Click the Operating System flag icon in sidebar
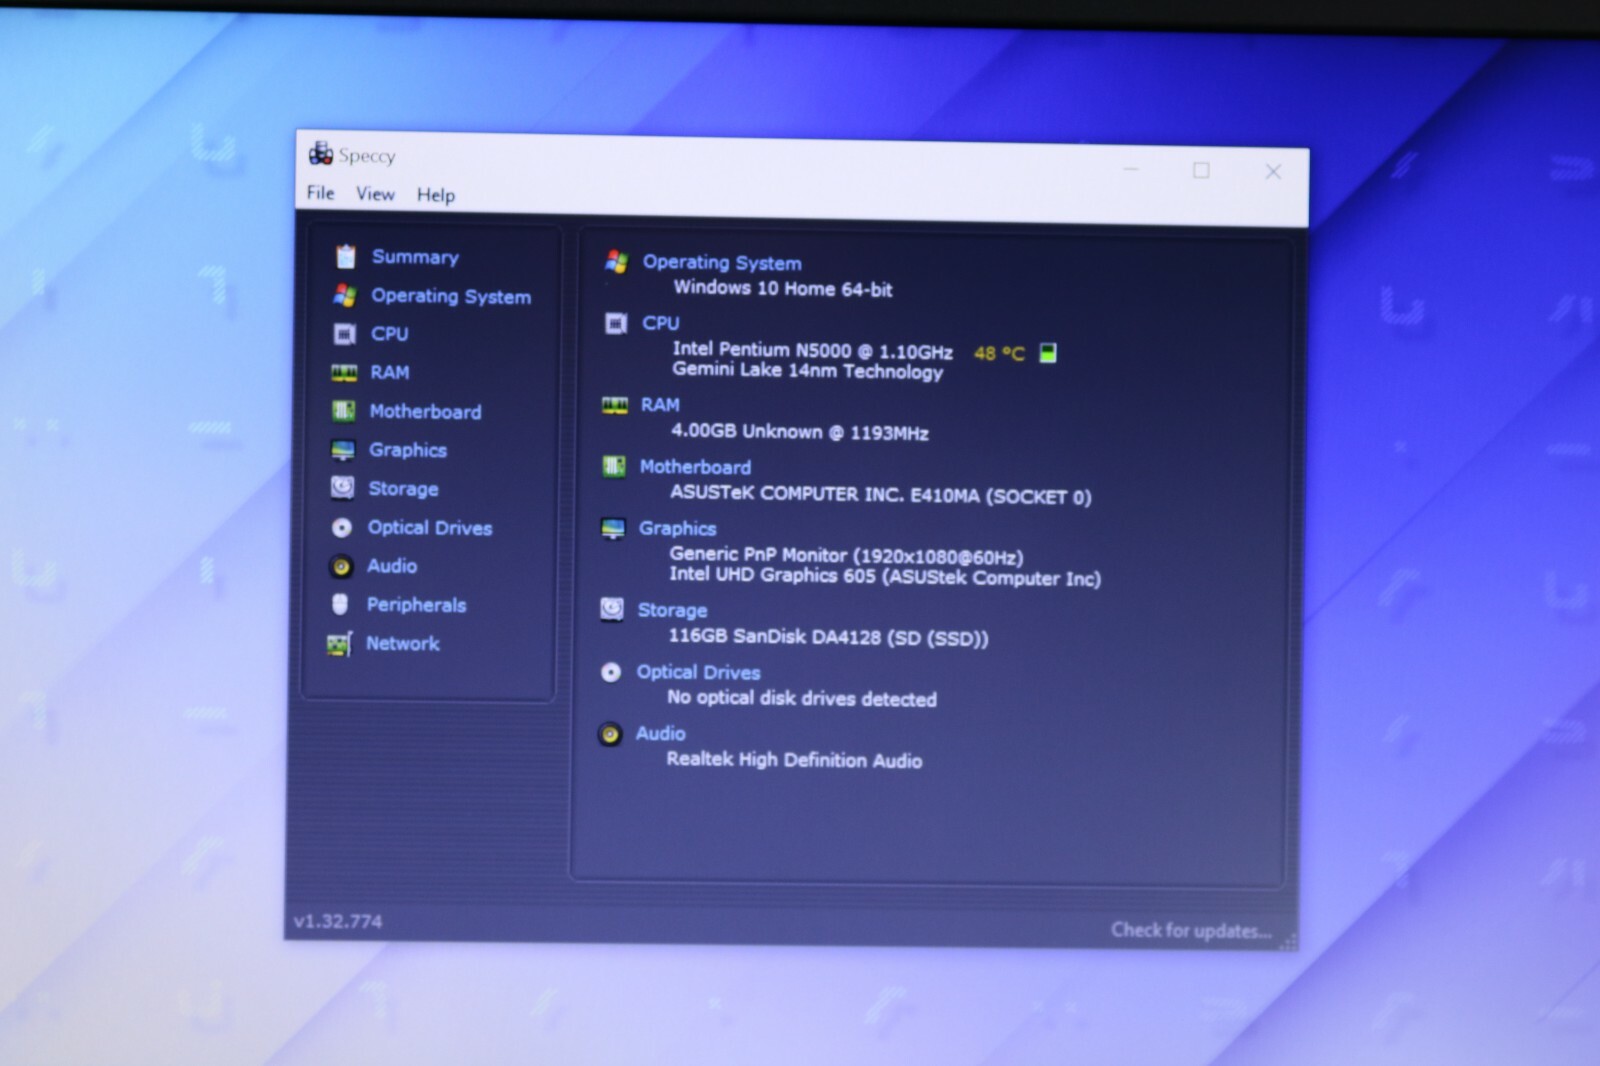Screen dimensions: 1600x1066 pos(345,295)
